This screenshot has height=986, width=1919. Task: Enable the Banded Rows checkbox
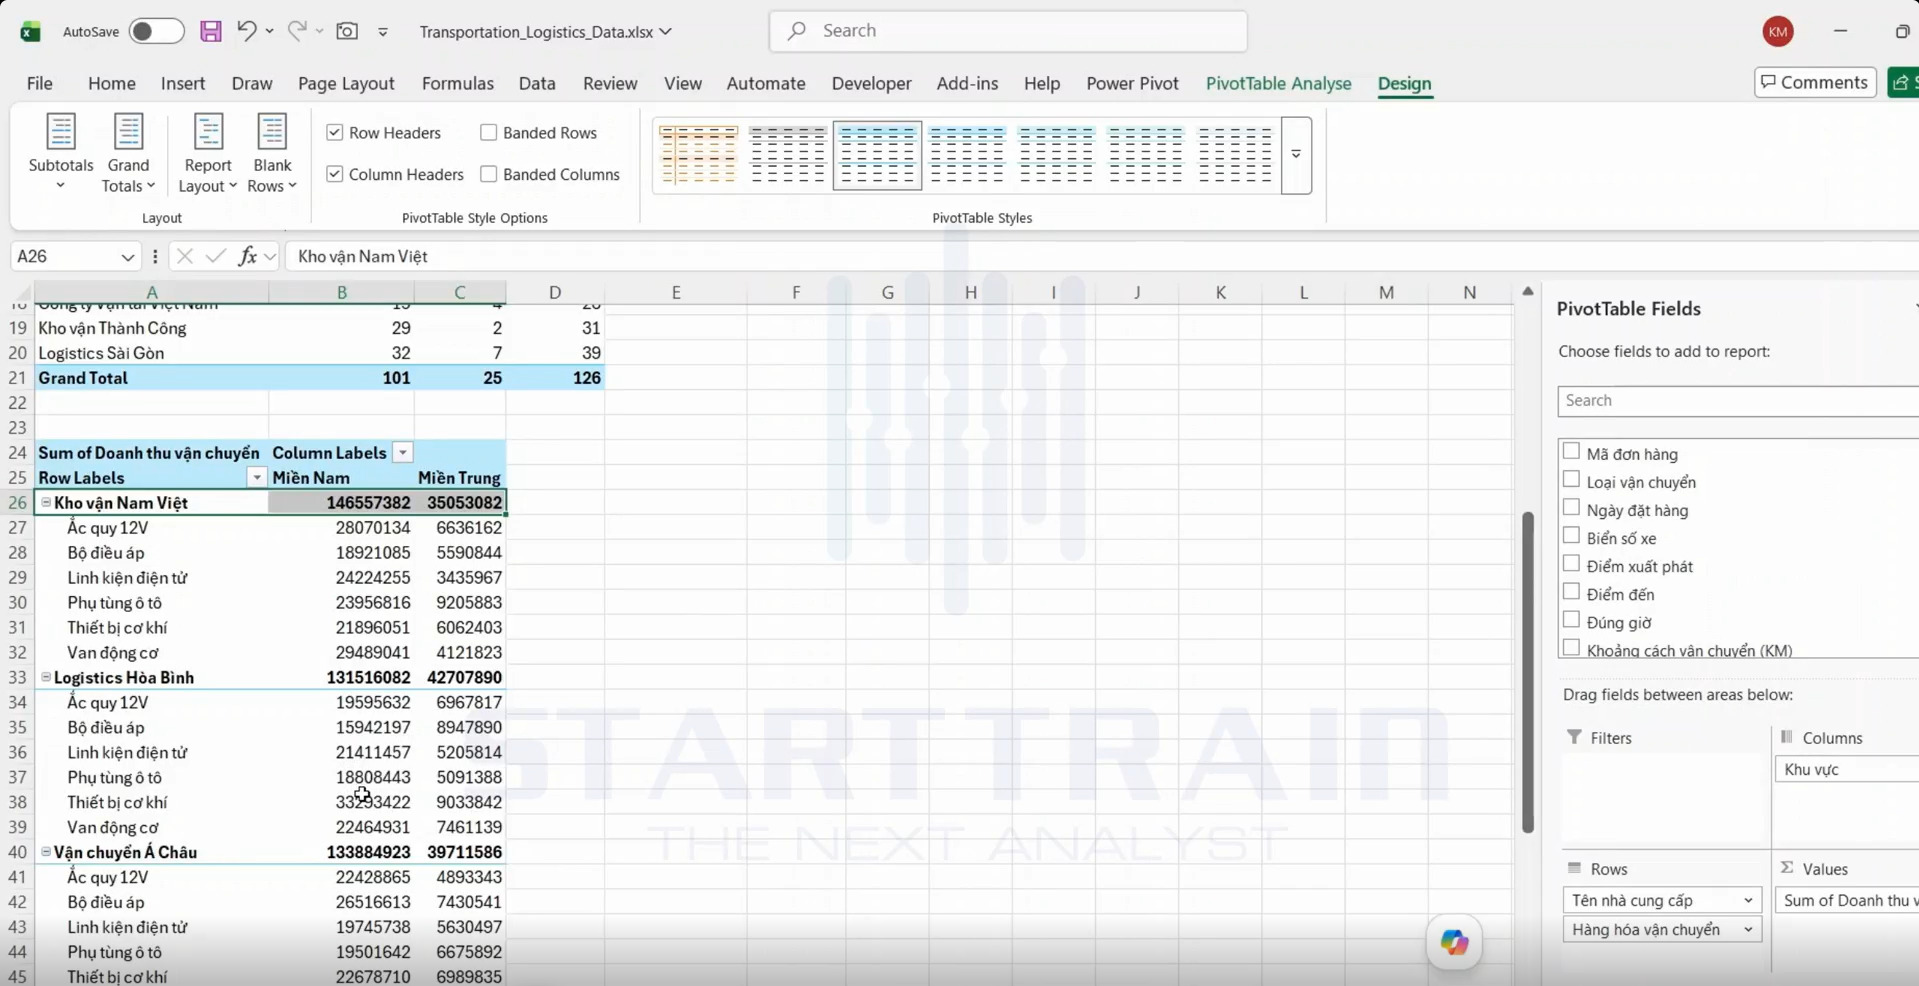(x=489, y=132)
